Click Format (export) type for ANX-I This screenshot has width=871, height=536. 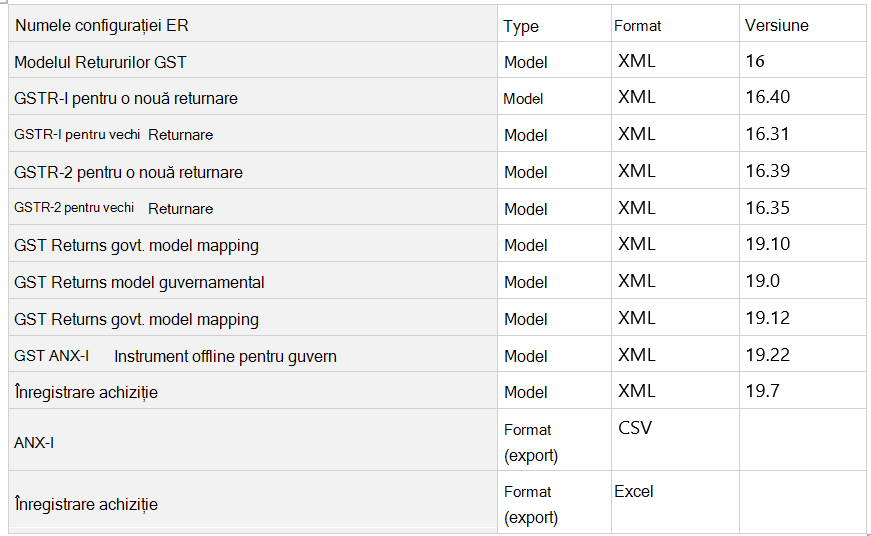point(530,443)
